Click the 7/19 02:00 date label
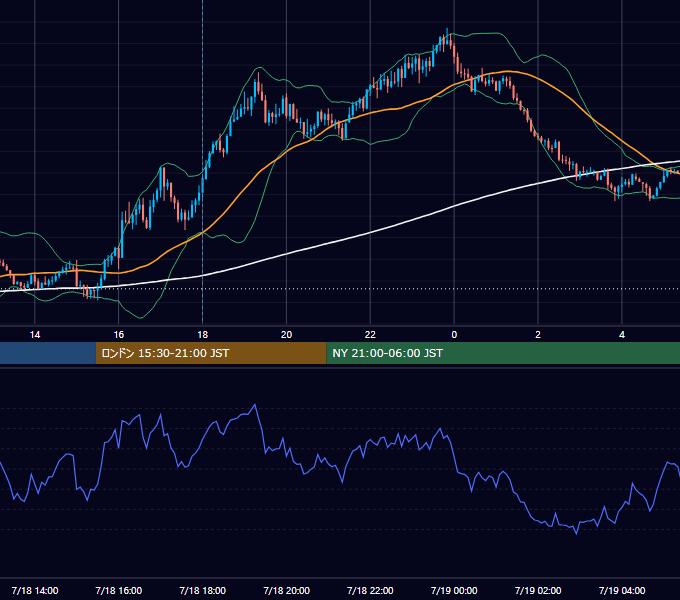The image size is (680, 600). (538, 590)
